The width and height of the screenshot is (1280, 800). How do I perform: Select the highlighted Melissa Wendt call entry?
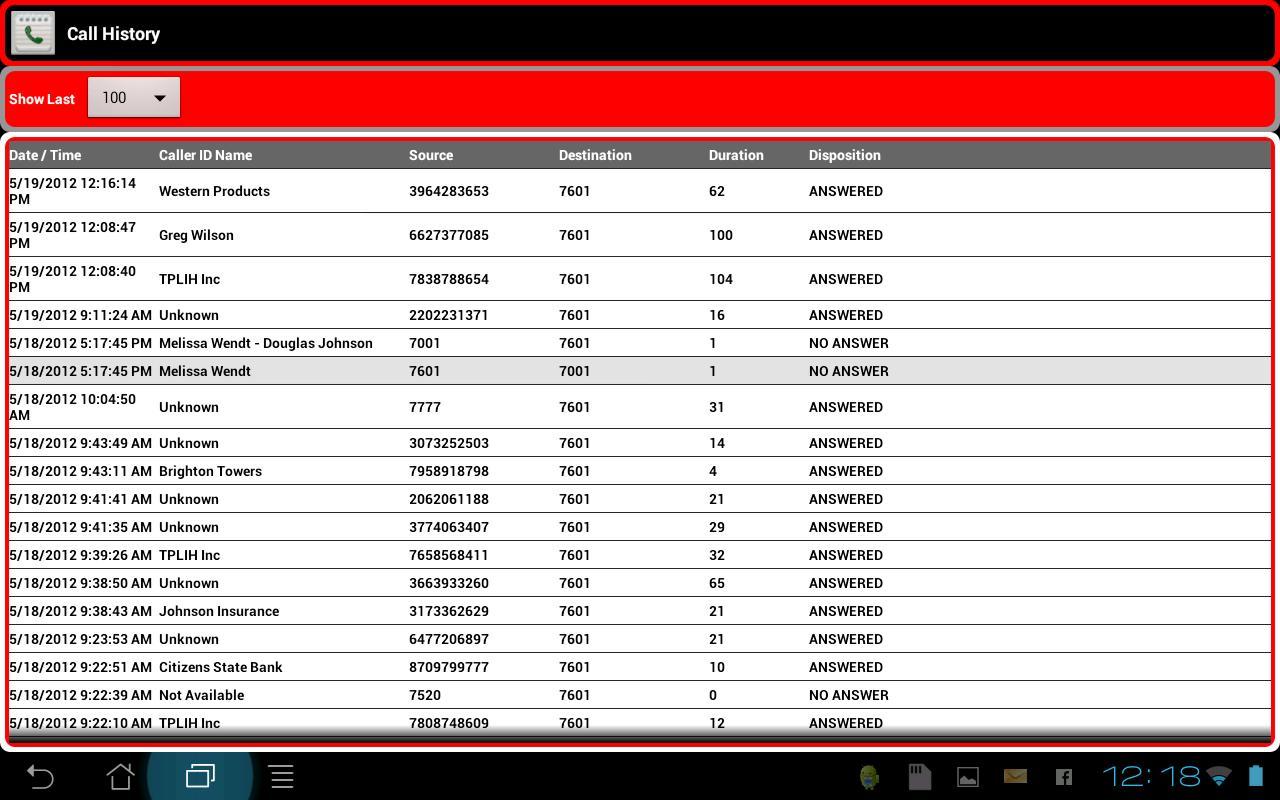(400, 371)
